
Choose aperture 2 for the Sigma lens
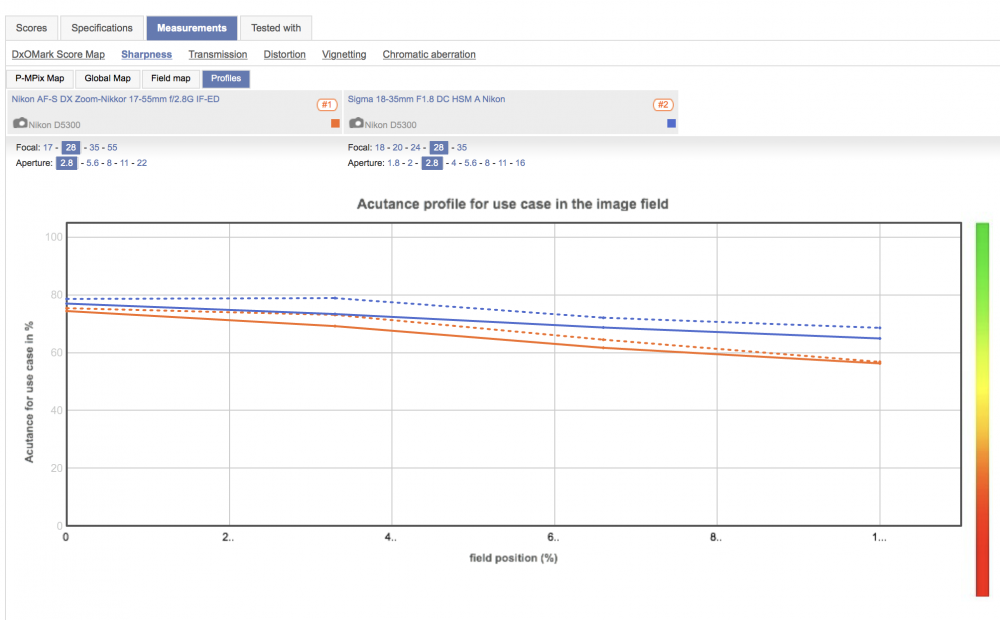click(410, 163)
